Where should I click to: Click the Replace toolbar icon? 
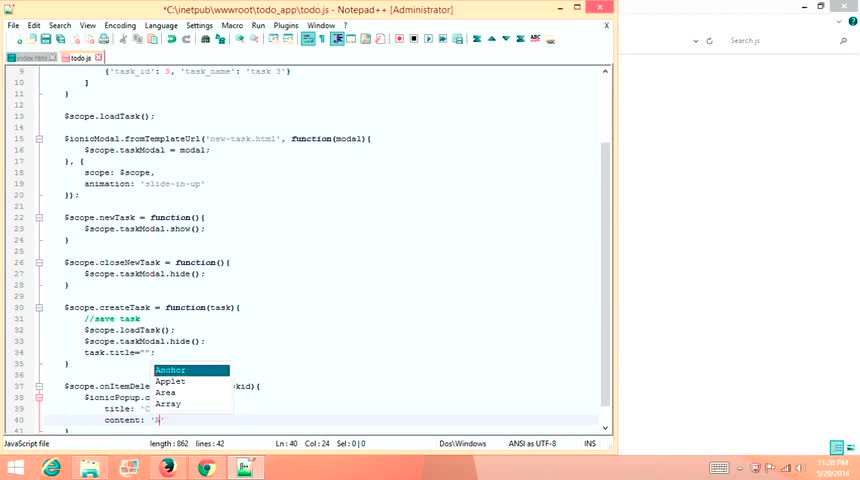tap(220, 39)
